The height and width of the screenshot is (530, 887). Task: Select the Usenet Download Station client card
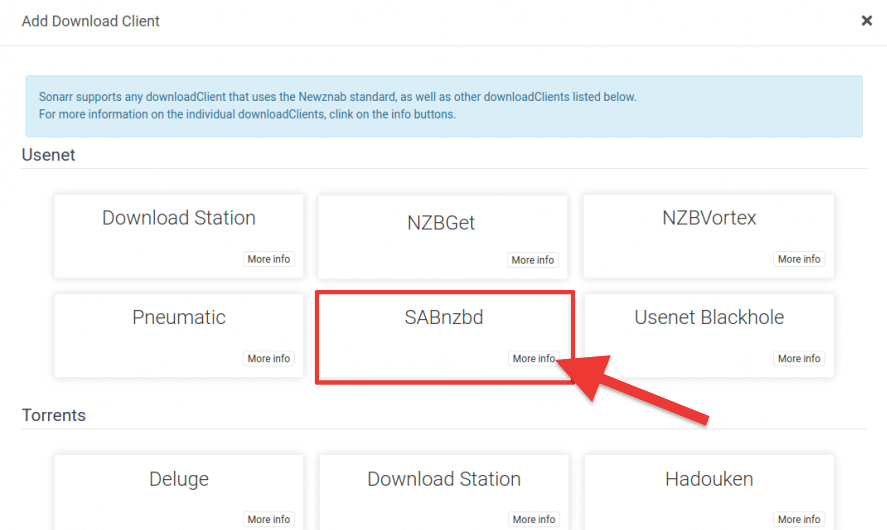point(179,219)
